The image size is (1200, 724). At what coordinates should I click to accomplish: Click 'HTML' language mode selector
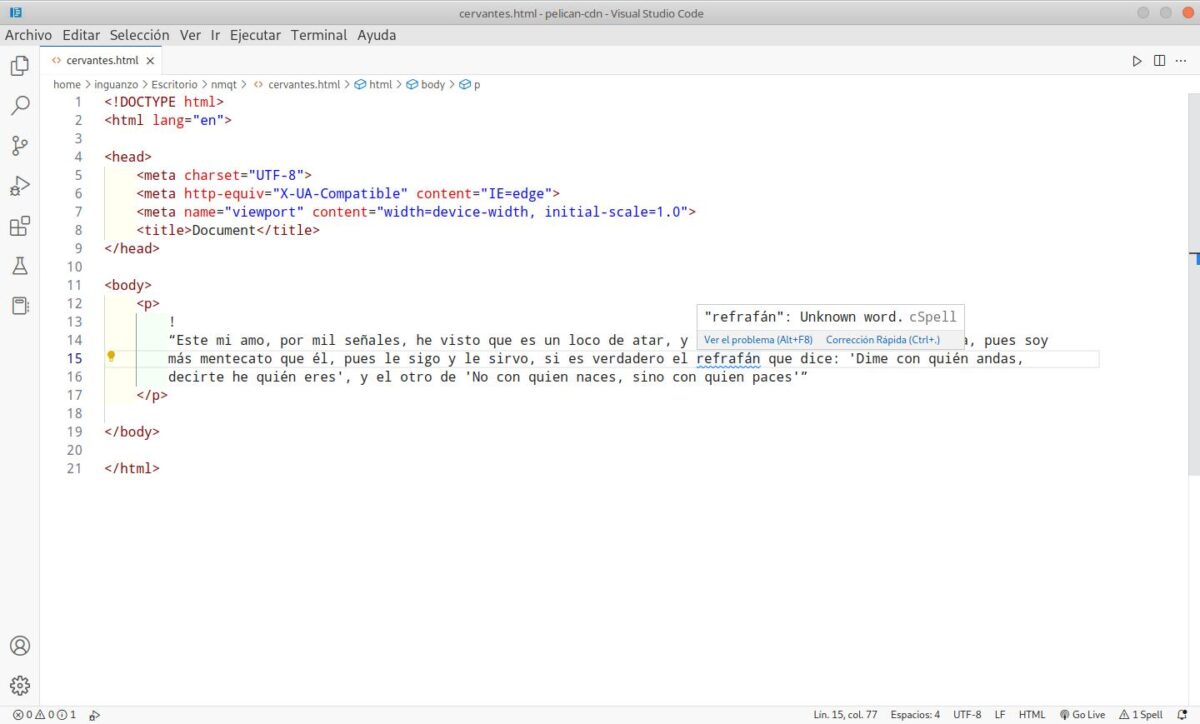(x=1032, y=715)
